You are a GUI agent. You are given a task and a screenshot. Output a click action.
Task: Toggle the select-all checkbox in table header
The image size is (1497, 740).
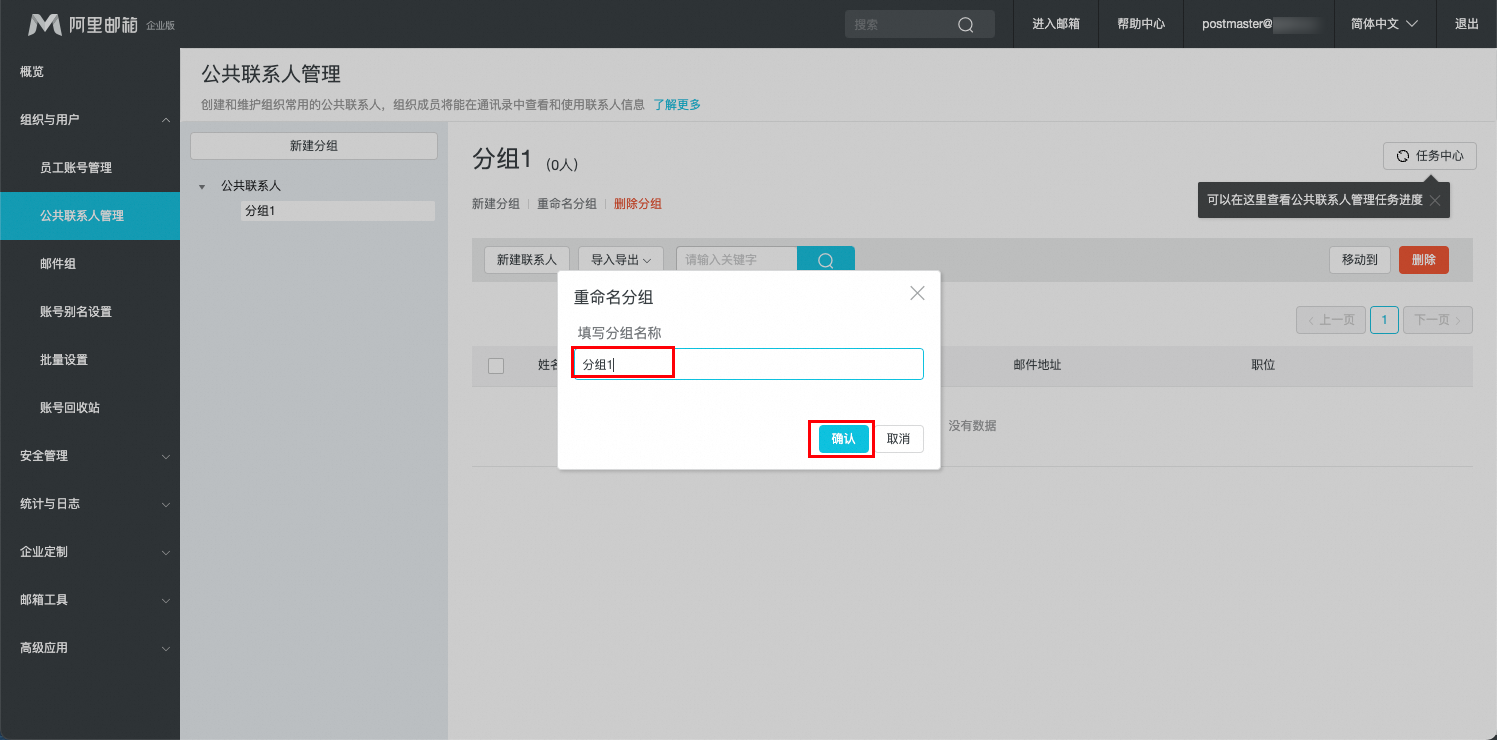click(x=496, y=366)
